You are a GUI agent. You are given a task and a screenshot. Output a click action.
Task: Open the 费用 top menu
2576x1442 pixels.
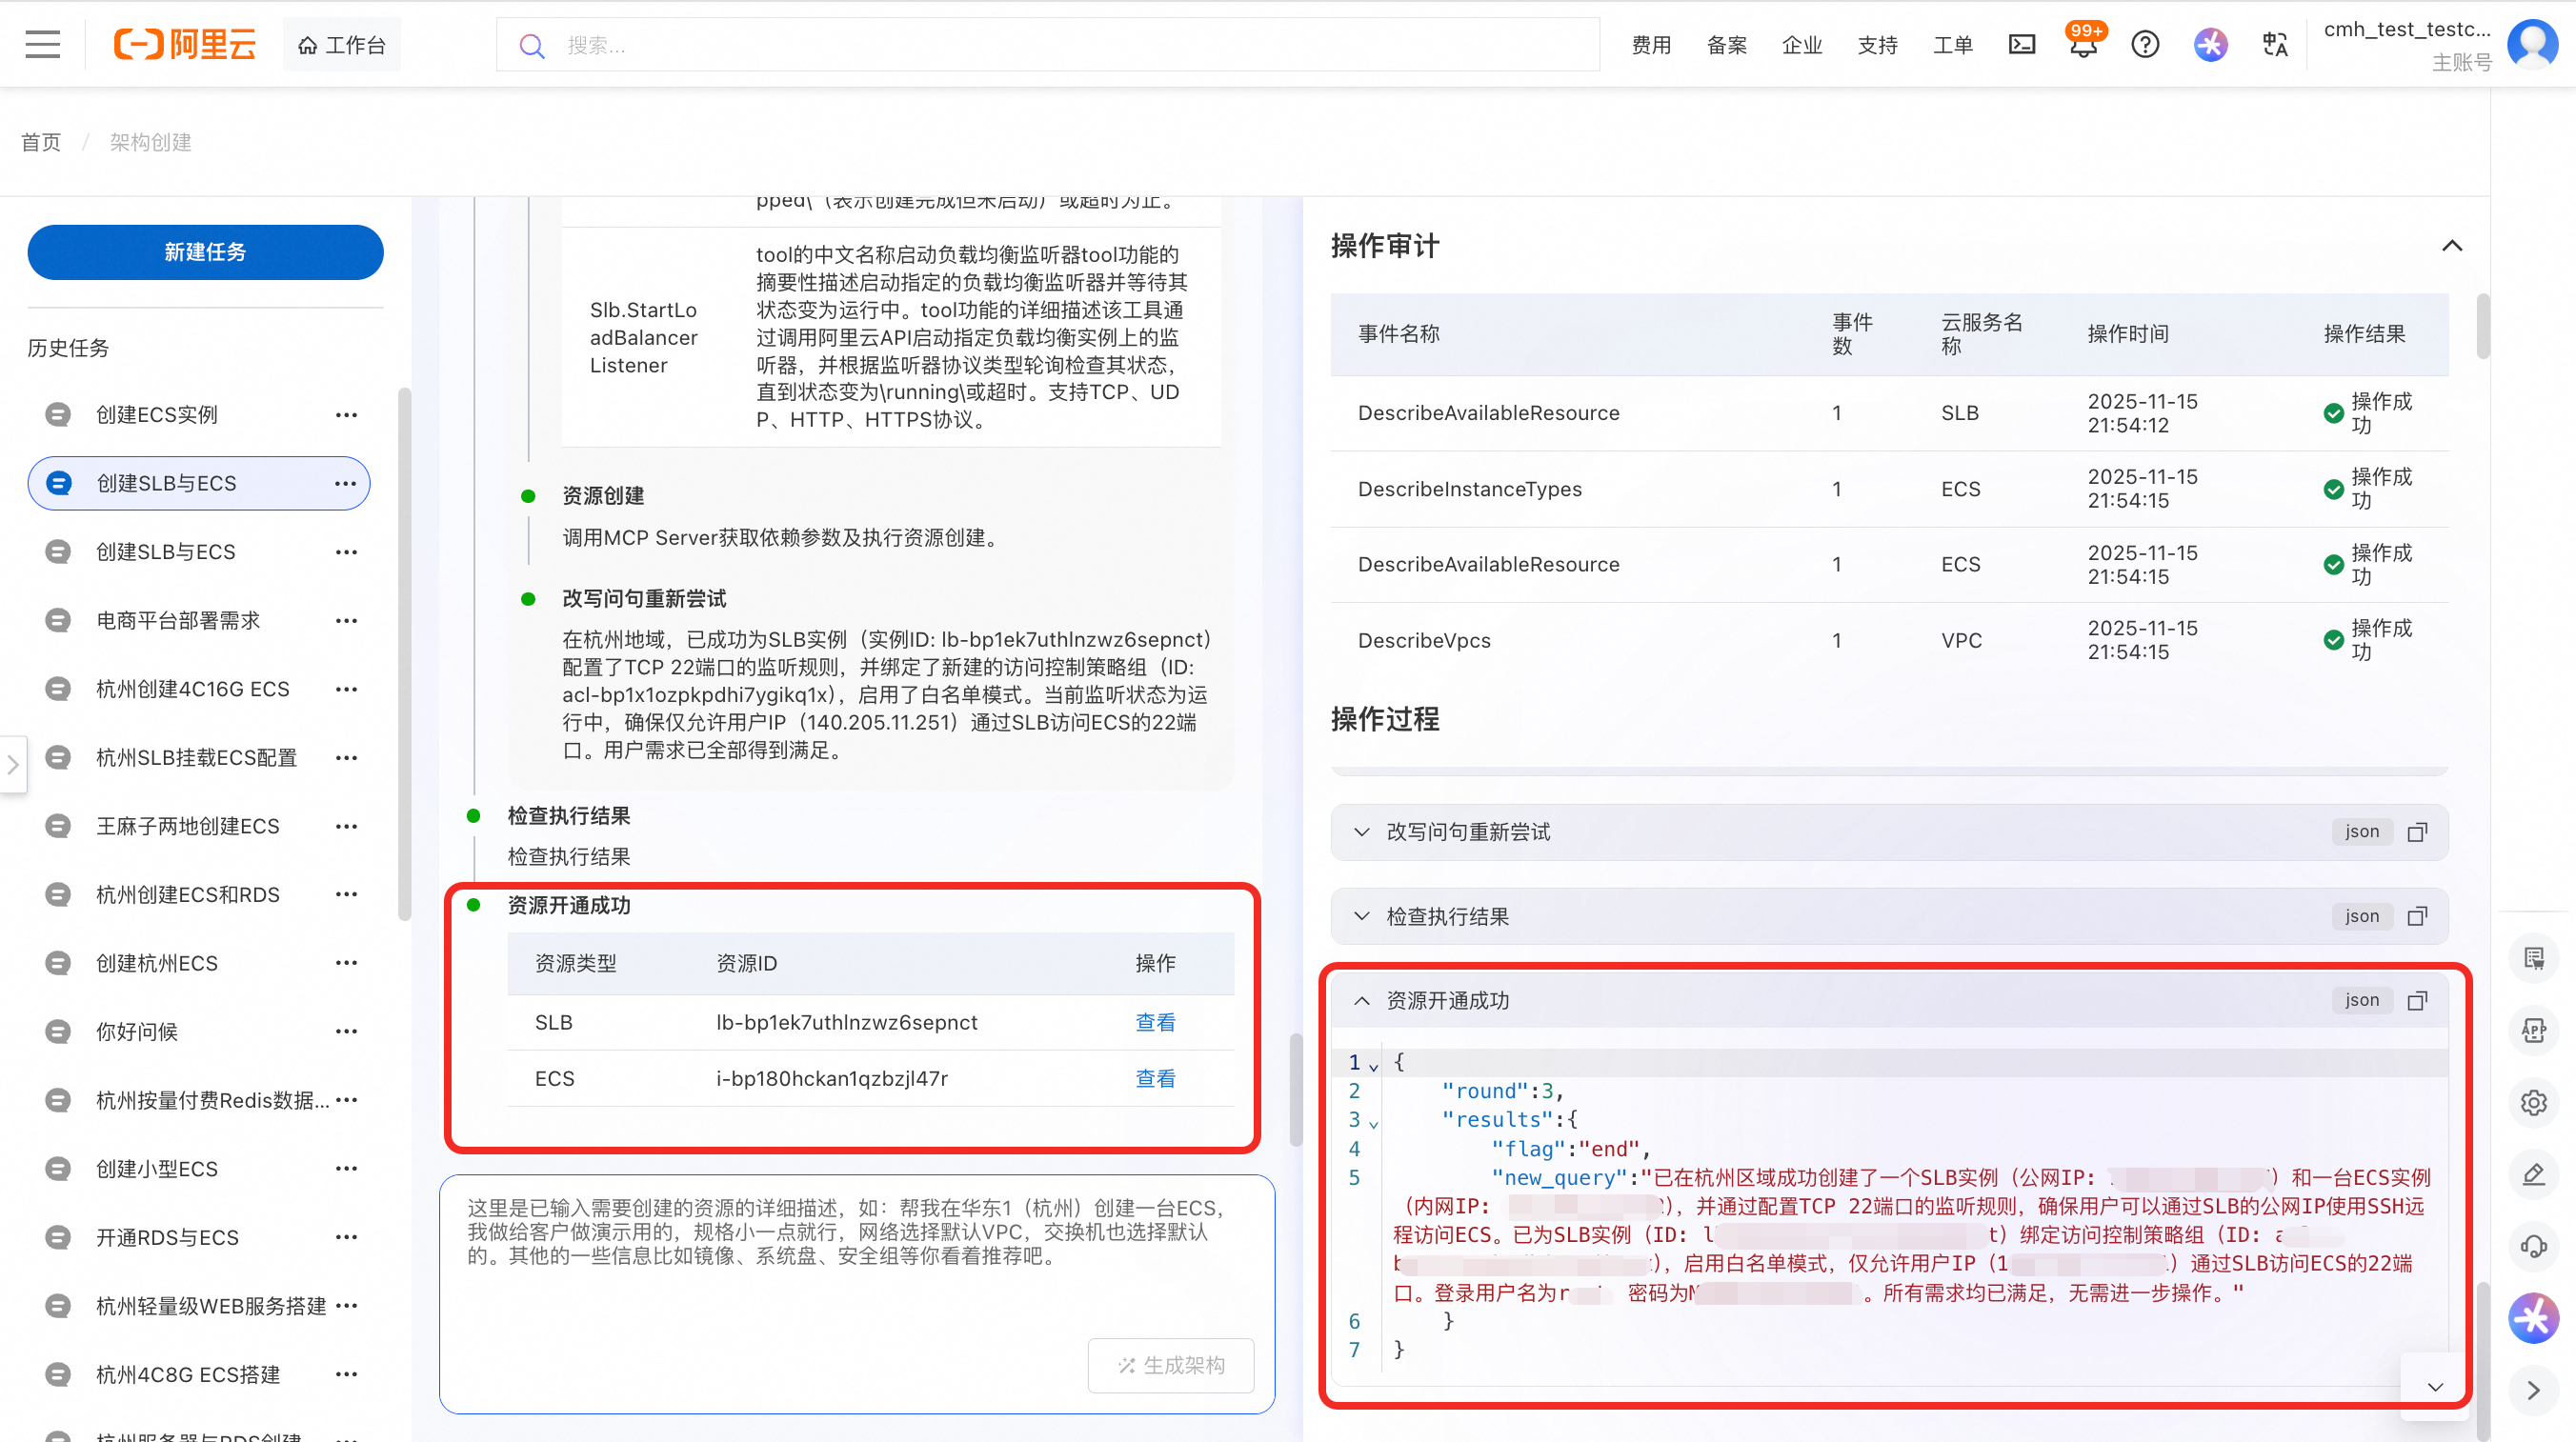pyautogui.click(x=1651, y=45)
